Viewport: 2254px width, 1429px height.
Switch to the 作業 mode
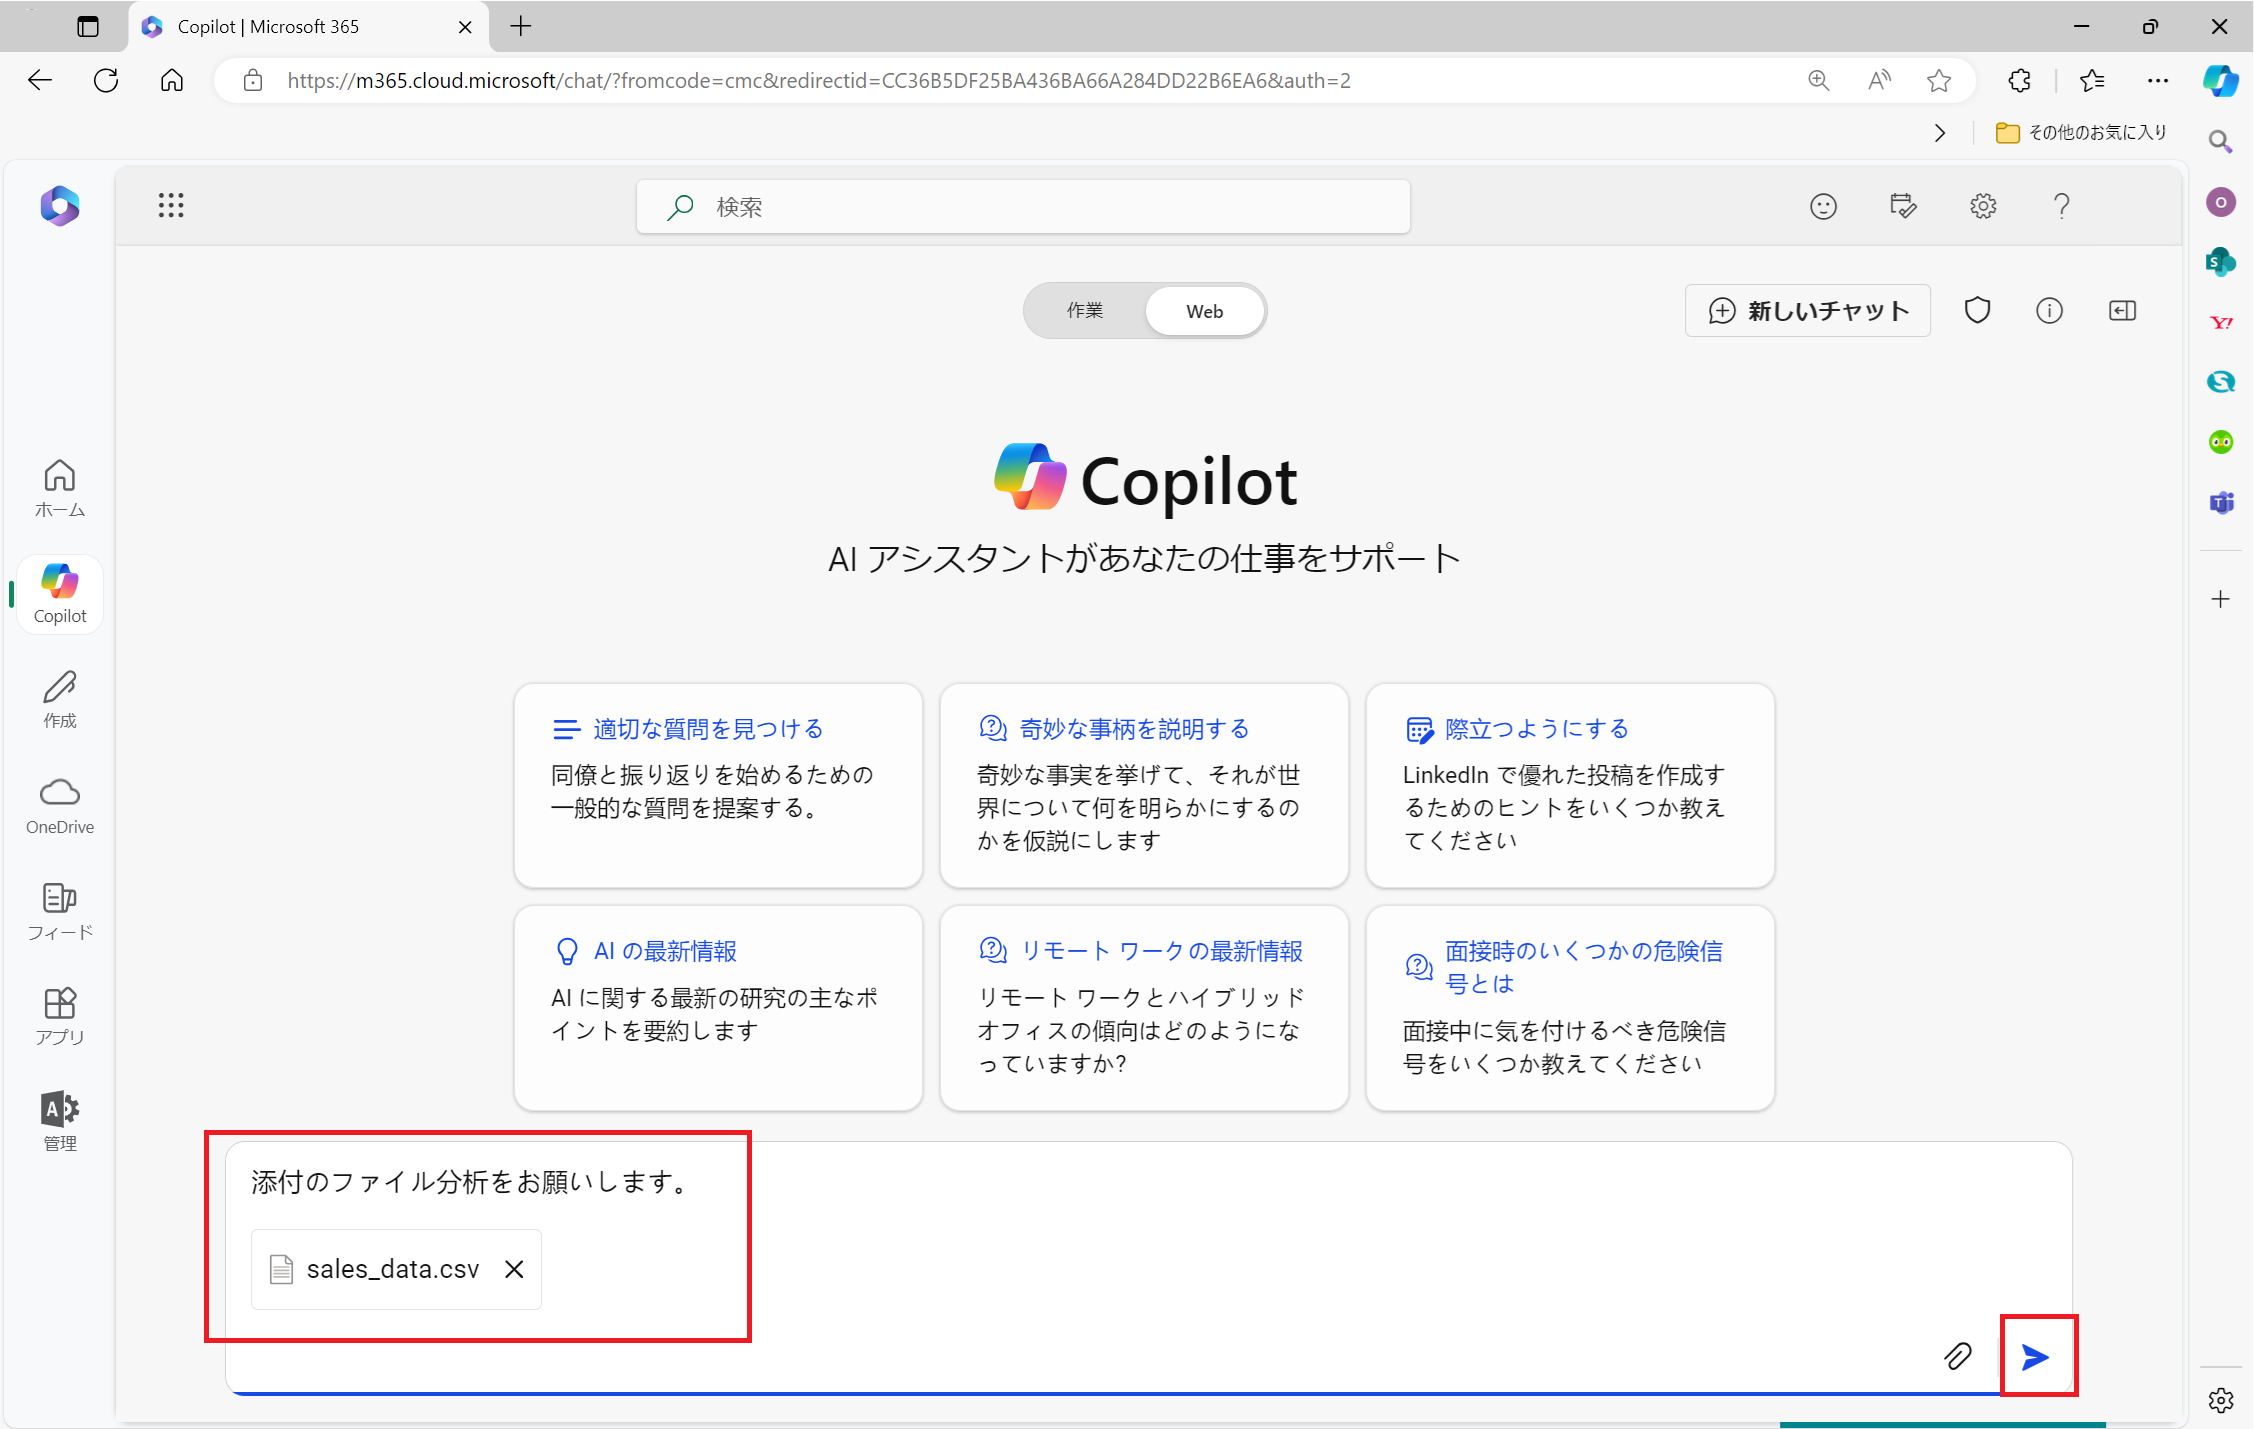click(x=1085, y=311)
